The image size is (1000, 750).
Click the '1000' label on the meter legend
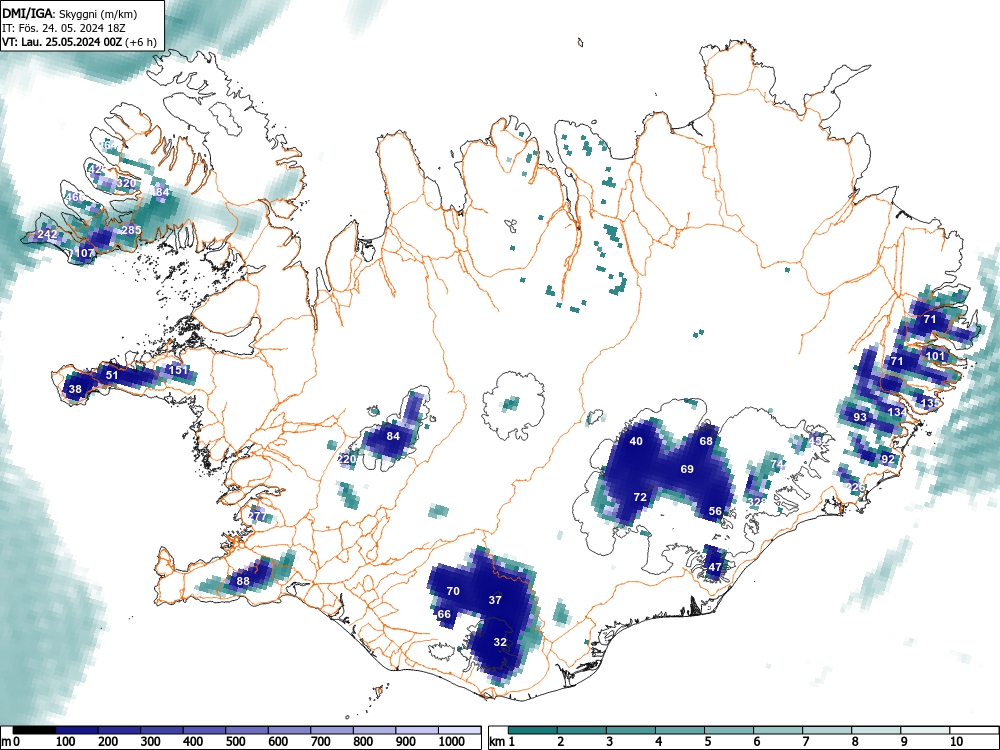[x=452, y=742]
